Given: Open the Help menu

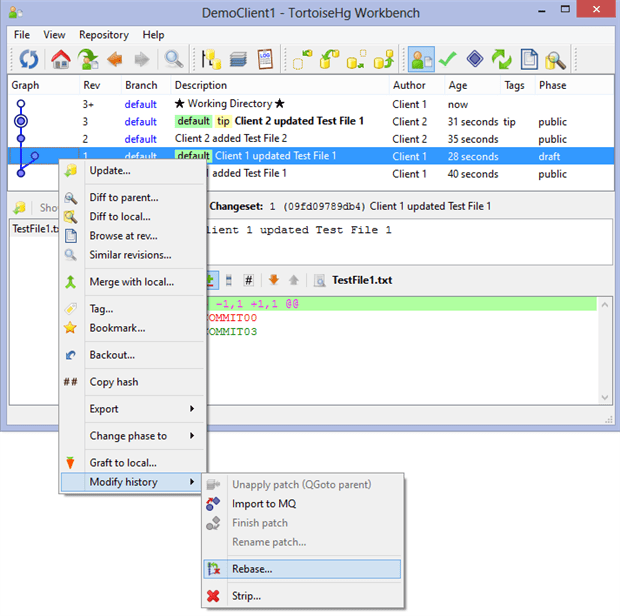Looking at the screenshot, I should click(153, 35).
